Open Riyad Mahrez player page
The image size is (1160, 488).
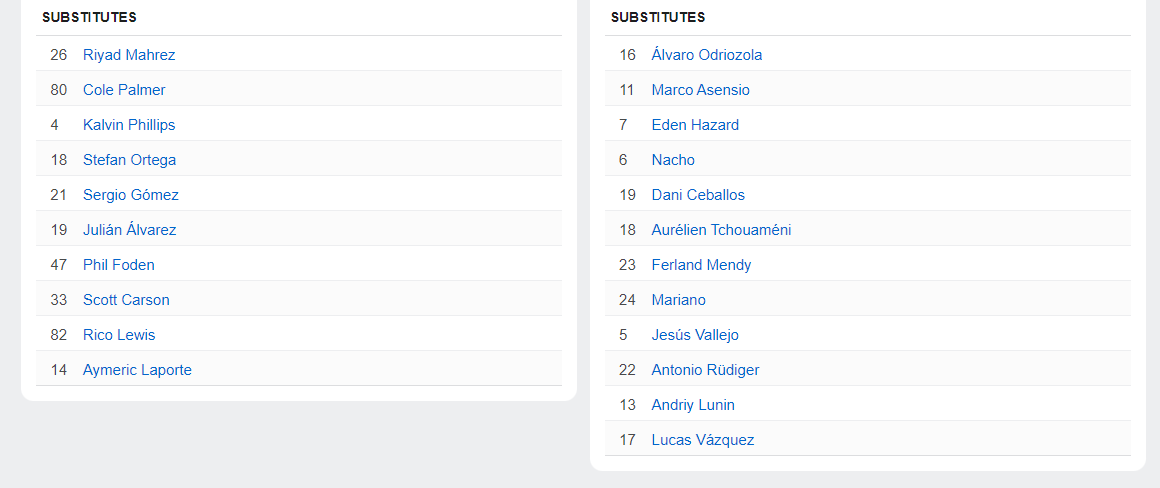click(129, 55)
